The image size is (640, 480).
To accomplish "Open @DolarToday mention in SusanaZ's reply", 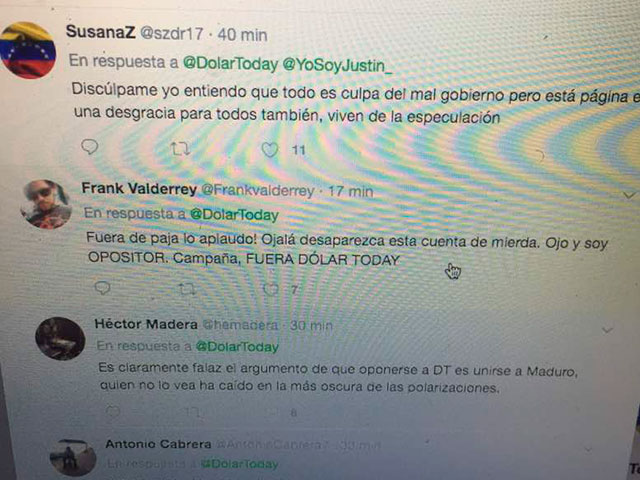I will (230, 64).
